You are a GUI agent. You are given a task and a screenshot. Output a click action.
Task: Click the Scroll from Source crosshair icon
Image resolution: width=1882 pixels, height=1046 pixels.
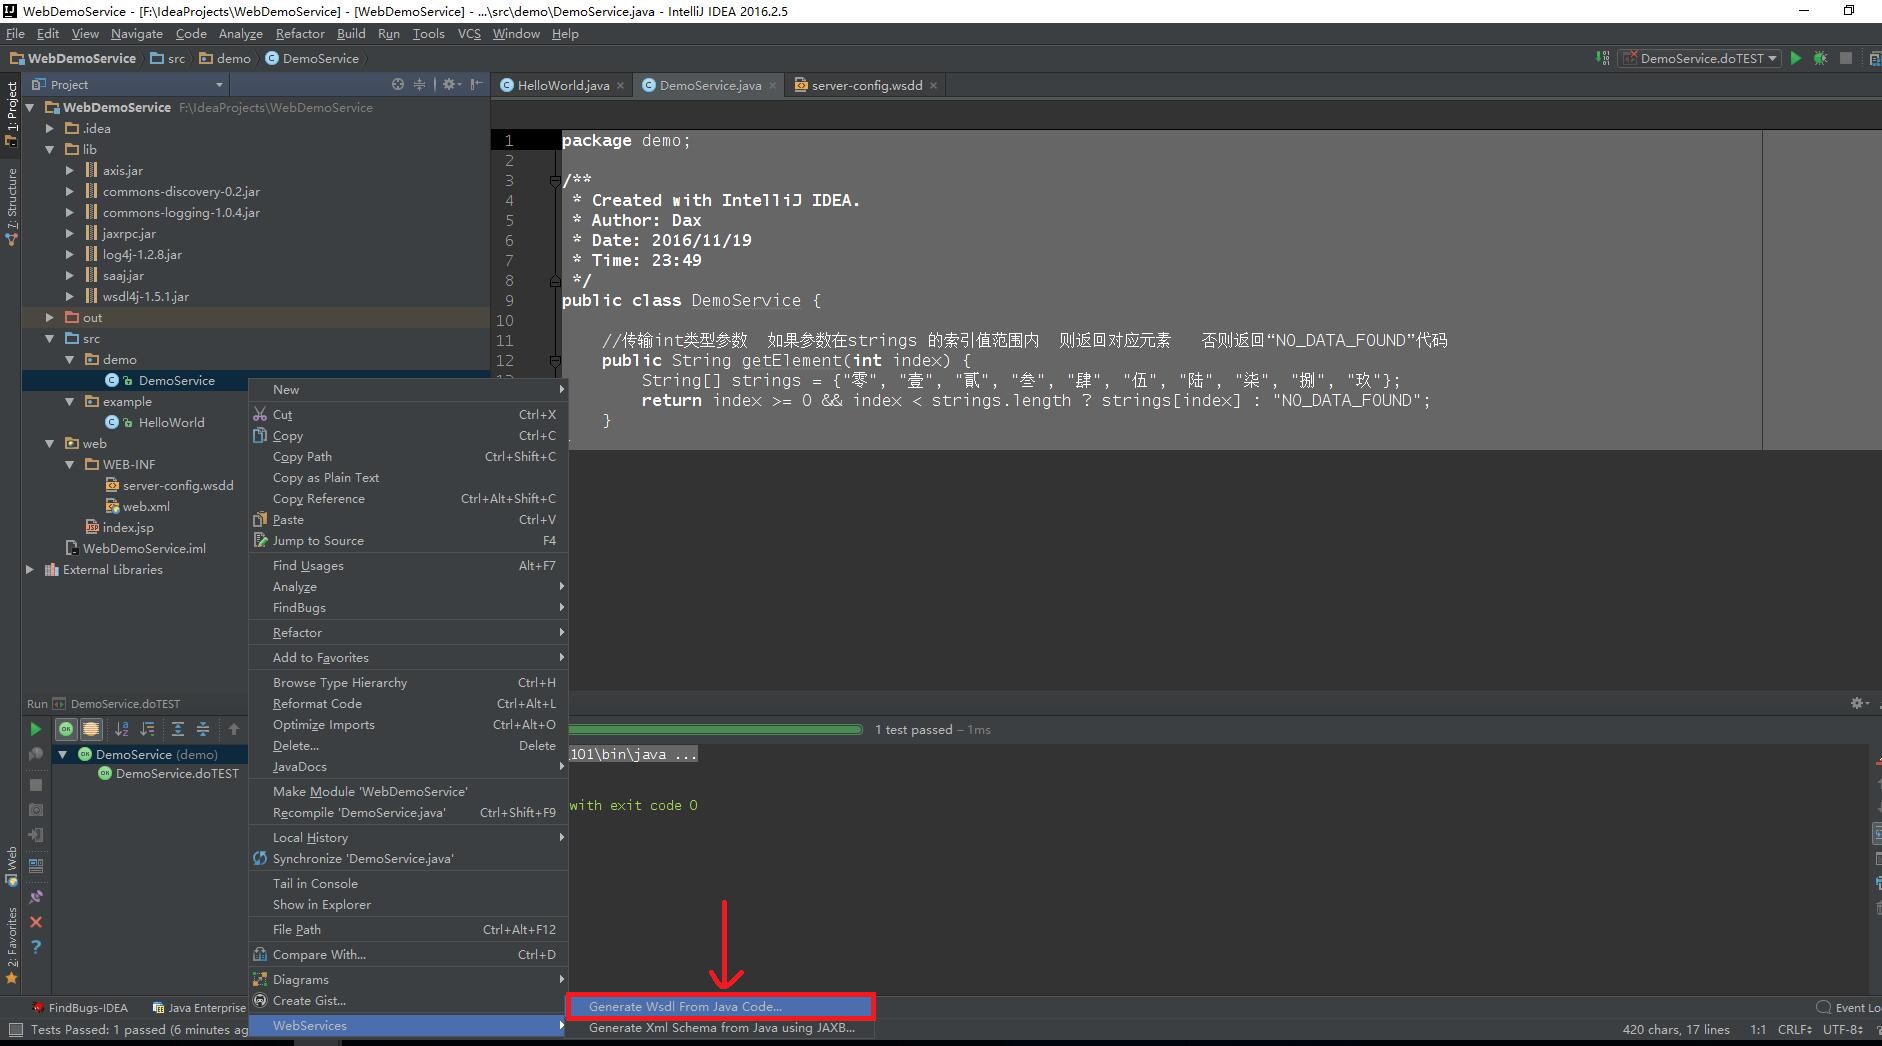coord(398,84)
